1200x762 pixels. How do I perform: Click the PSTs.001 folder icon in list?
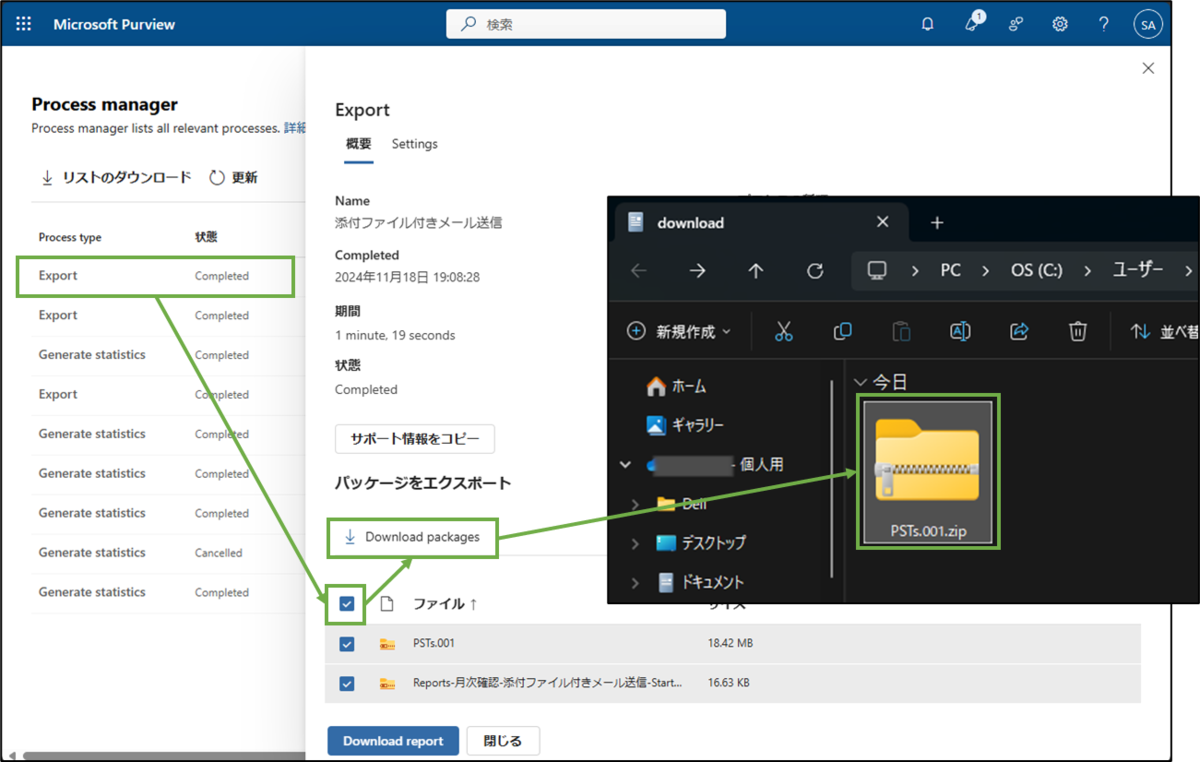(x=387, y=644)
